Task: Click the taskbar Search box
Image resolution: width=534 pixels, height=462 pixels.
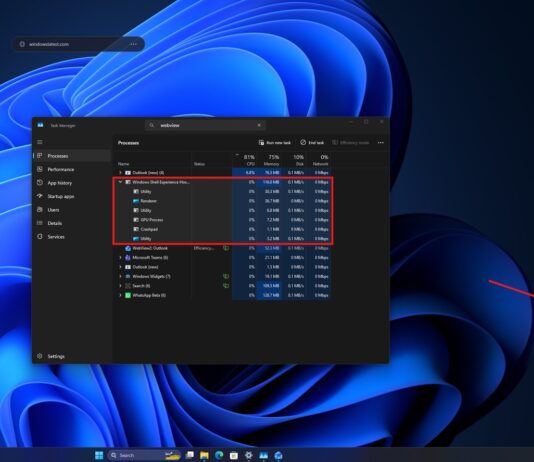Action: click(x=144, y=455)
